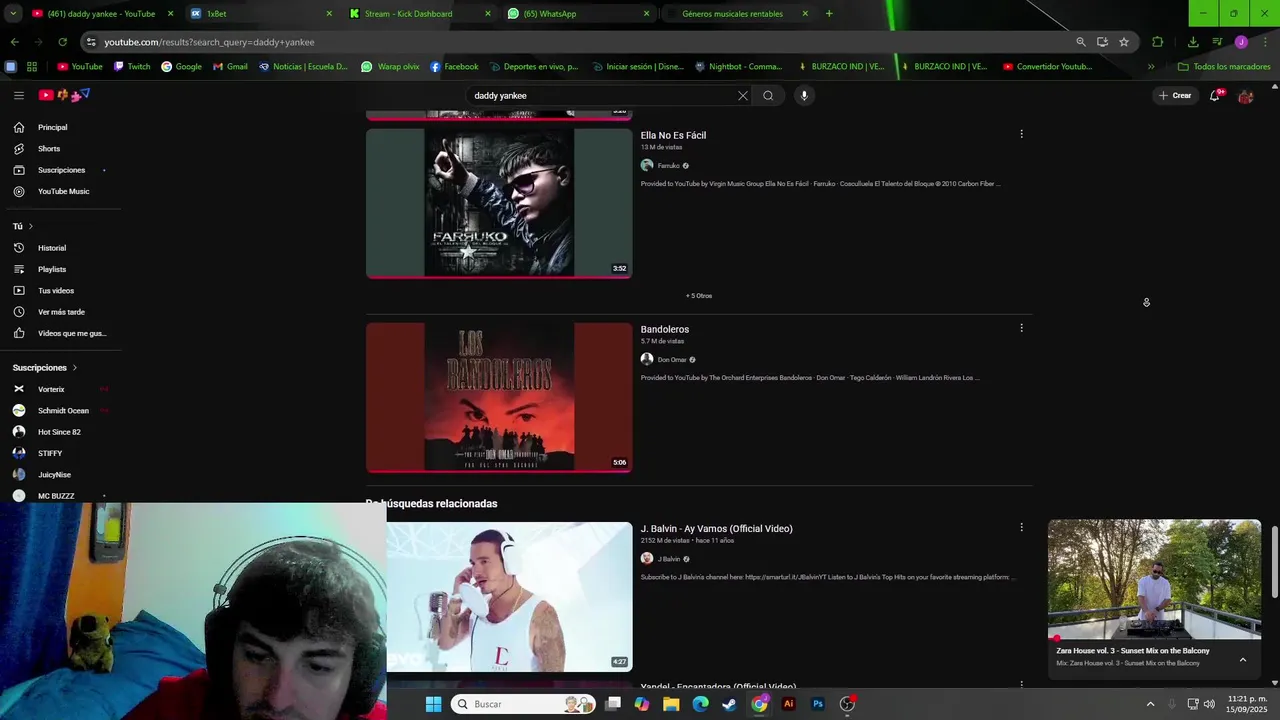1280x720 pixels.
Task: Clear the daddy yankee search text
Action: [743, 96]
